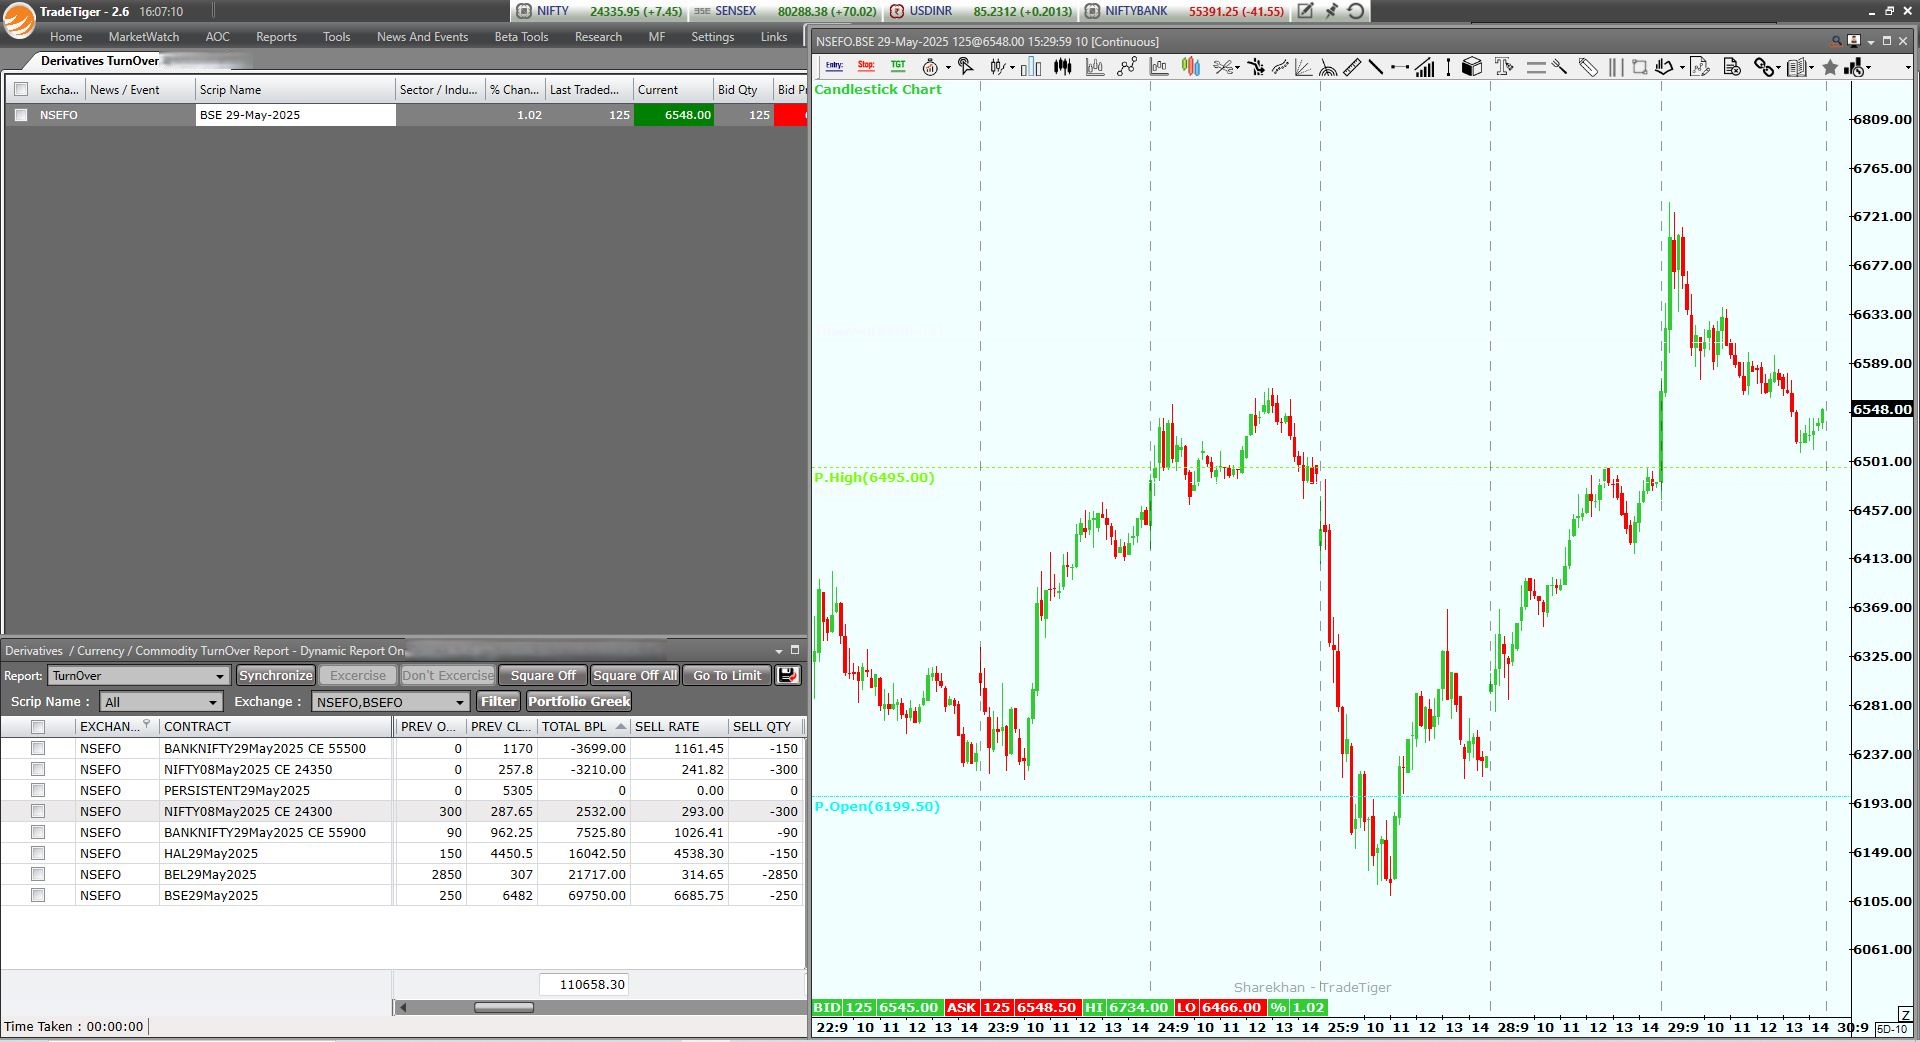Click the Square Off All button
This screenshot has width=1920, height=1042.
(x=635, y=675)
